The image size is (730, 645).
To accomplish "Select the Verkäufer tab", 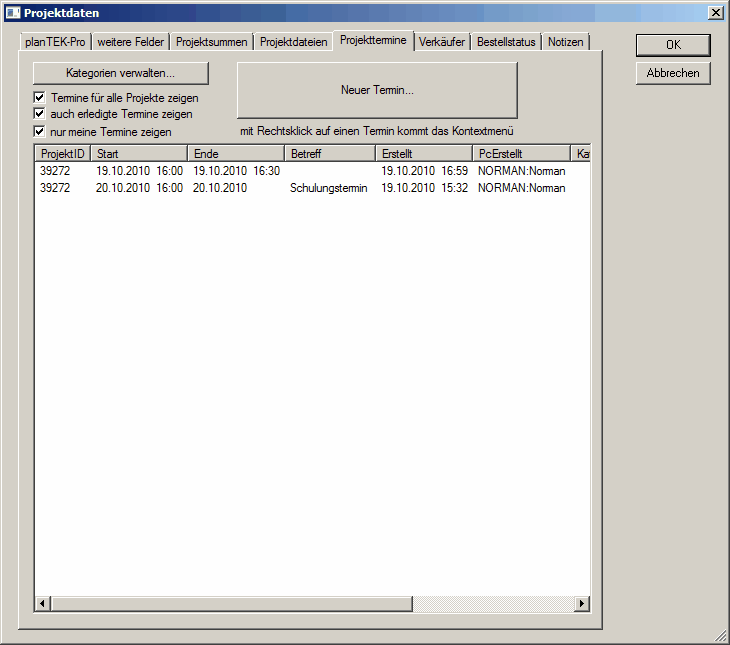I will tap(442, 42).
